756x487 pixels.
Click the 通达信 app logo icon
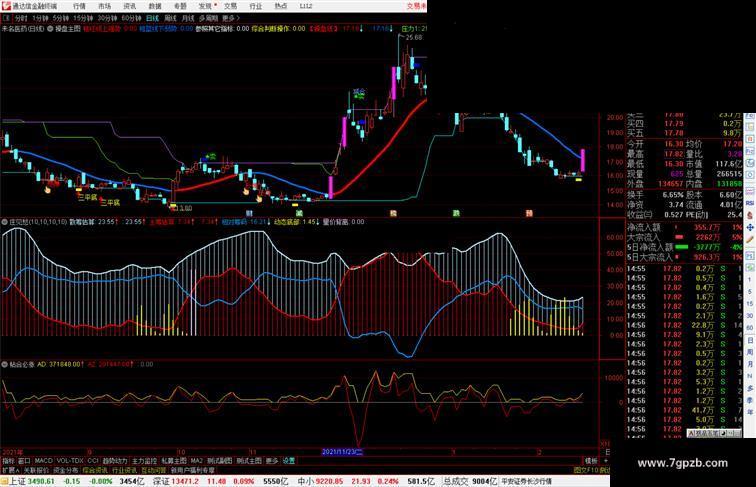pos(6,6)
